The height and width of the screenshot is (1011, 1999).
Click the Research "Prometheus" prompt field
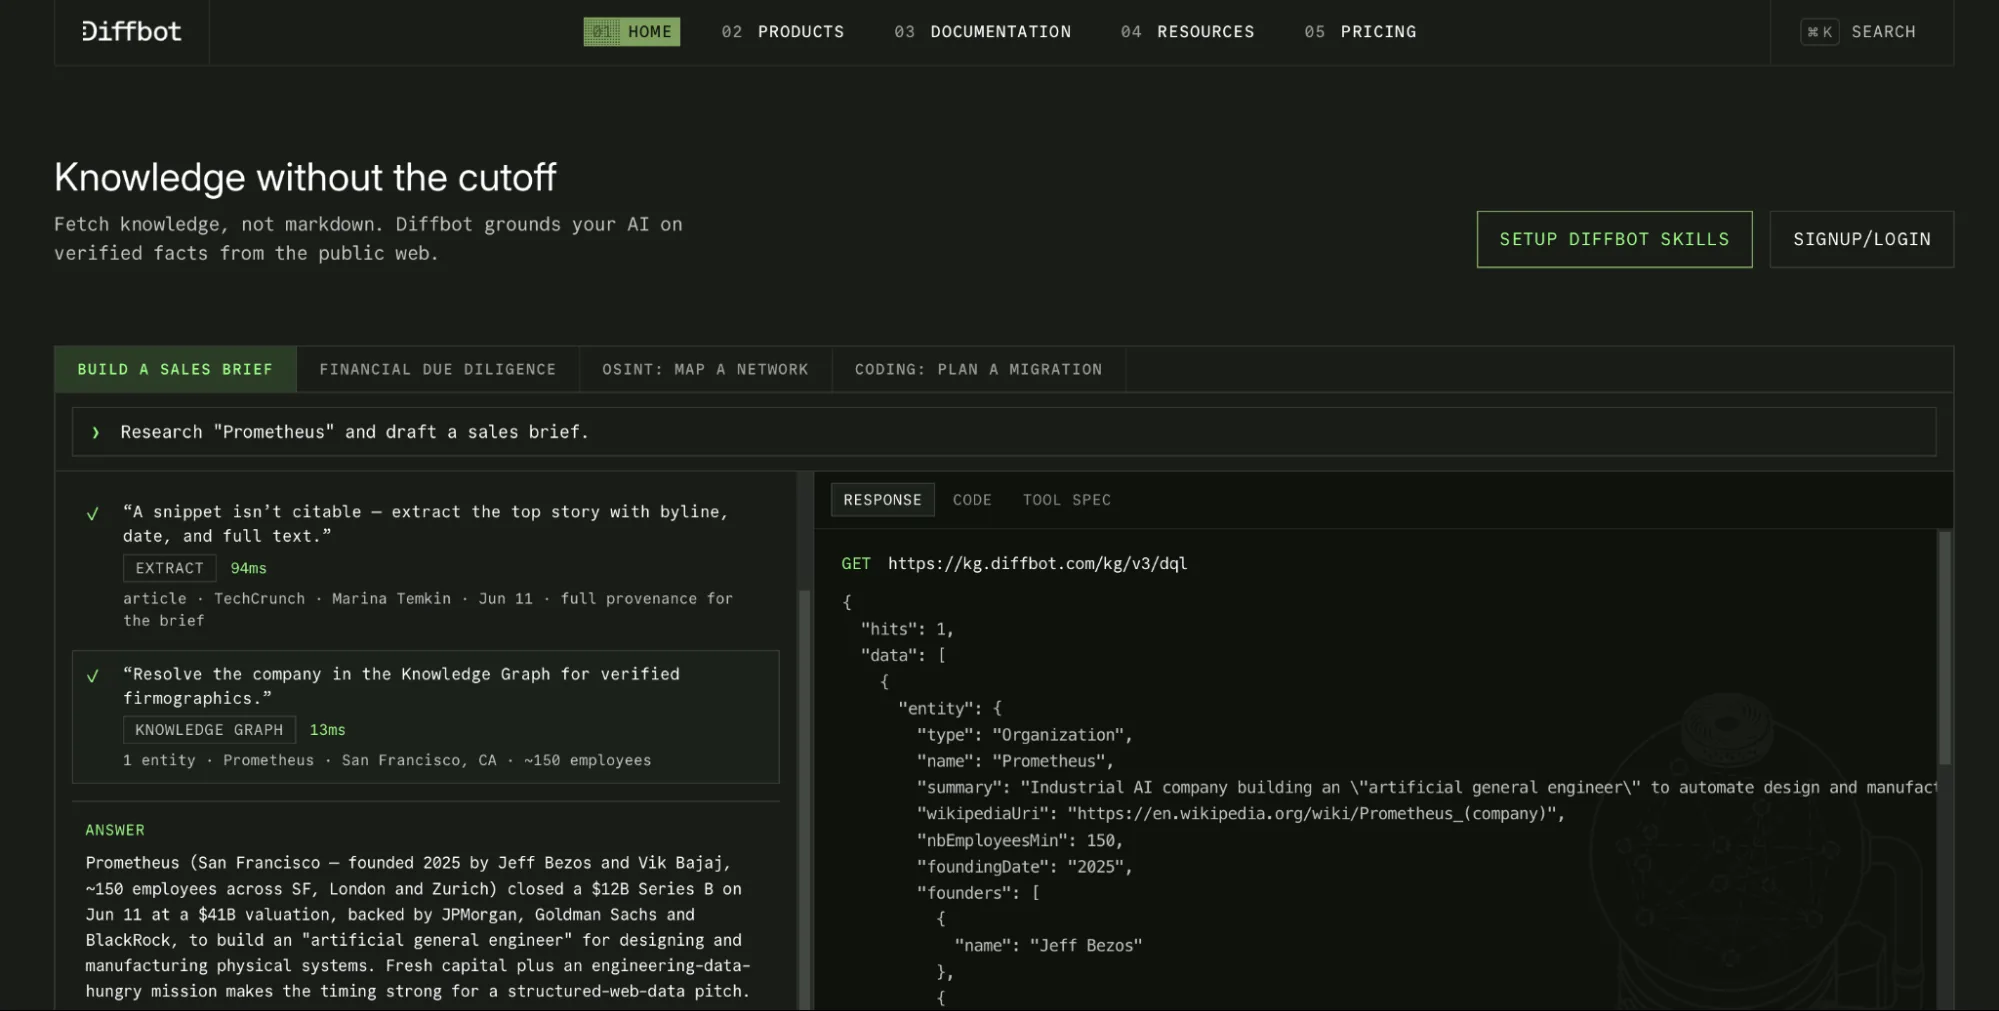coord(1004,432)
